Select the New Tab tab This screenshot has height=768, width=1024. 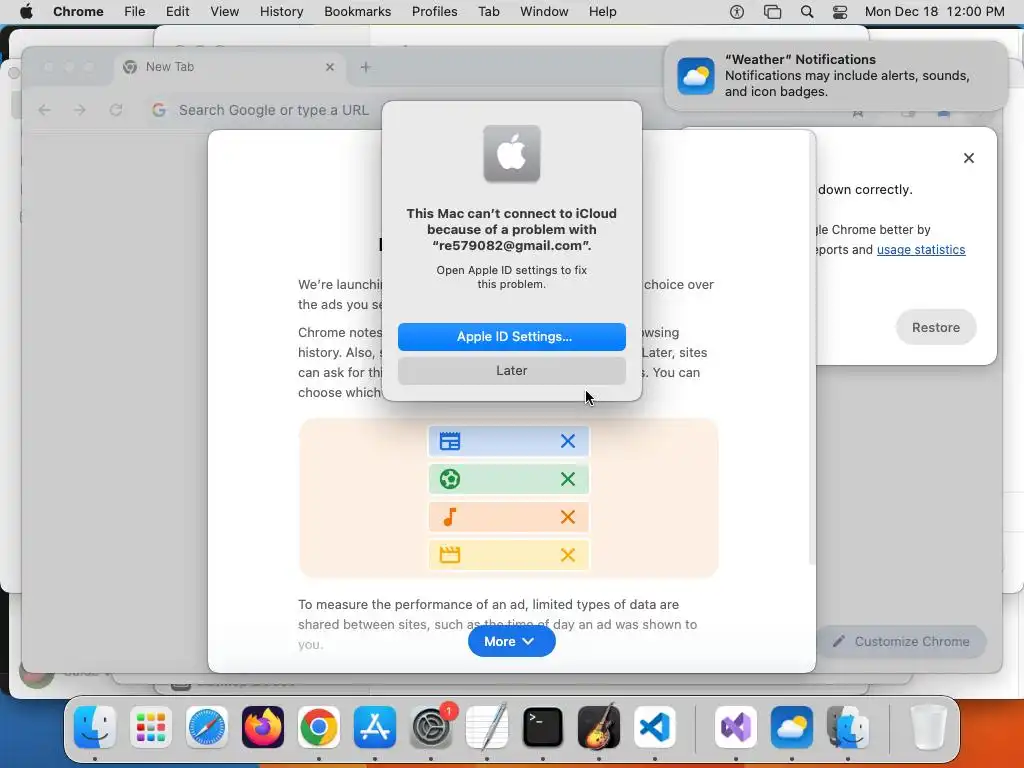229,67
